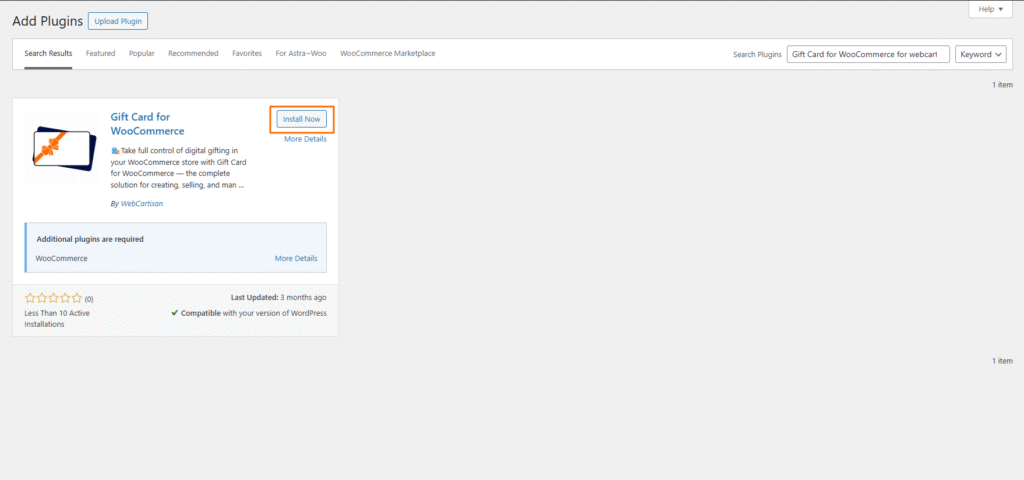This screenshot has width=1024, height=480.
Task: Click the Install Now button
Action: pyautogui.click(x=301, y=119)
